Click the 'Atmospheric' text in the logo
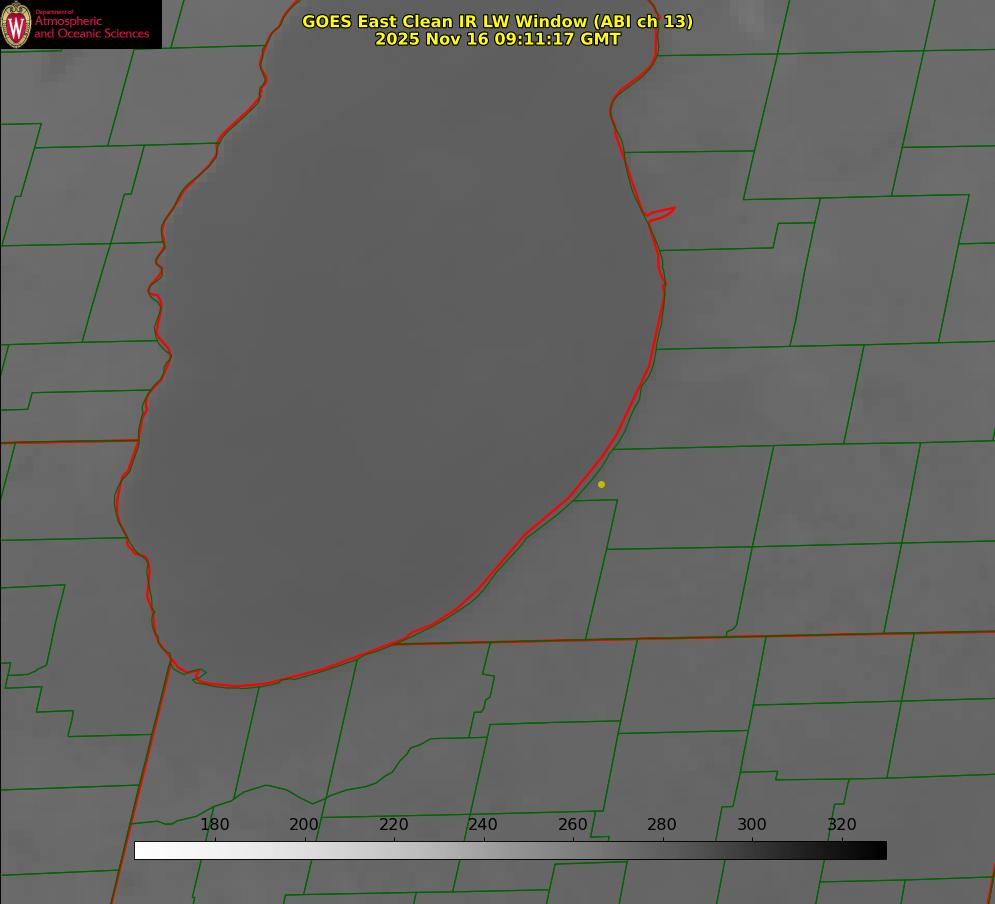 point(68,21)
